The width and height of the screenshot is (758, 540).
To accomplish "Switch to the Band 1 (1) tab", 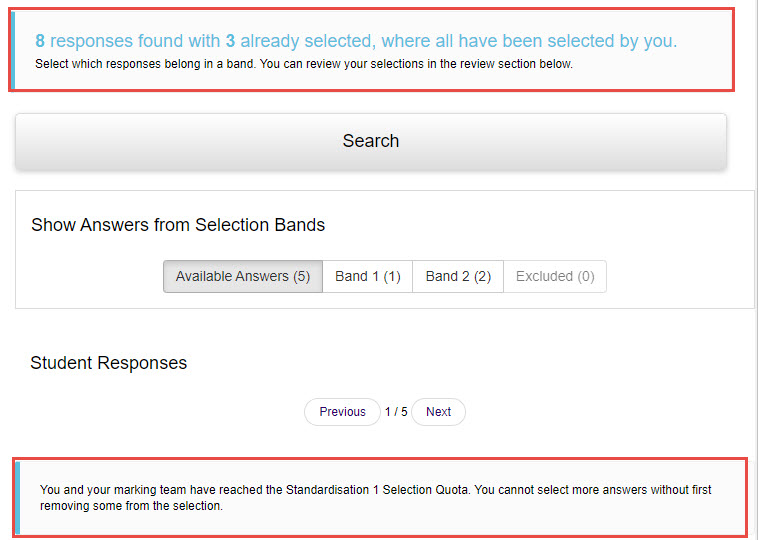I will (x=367, y=276).
